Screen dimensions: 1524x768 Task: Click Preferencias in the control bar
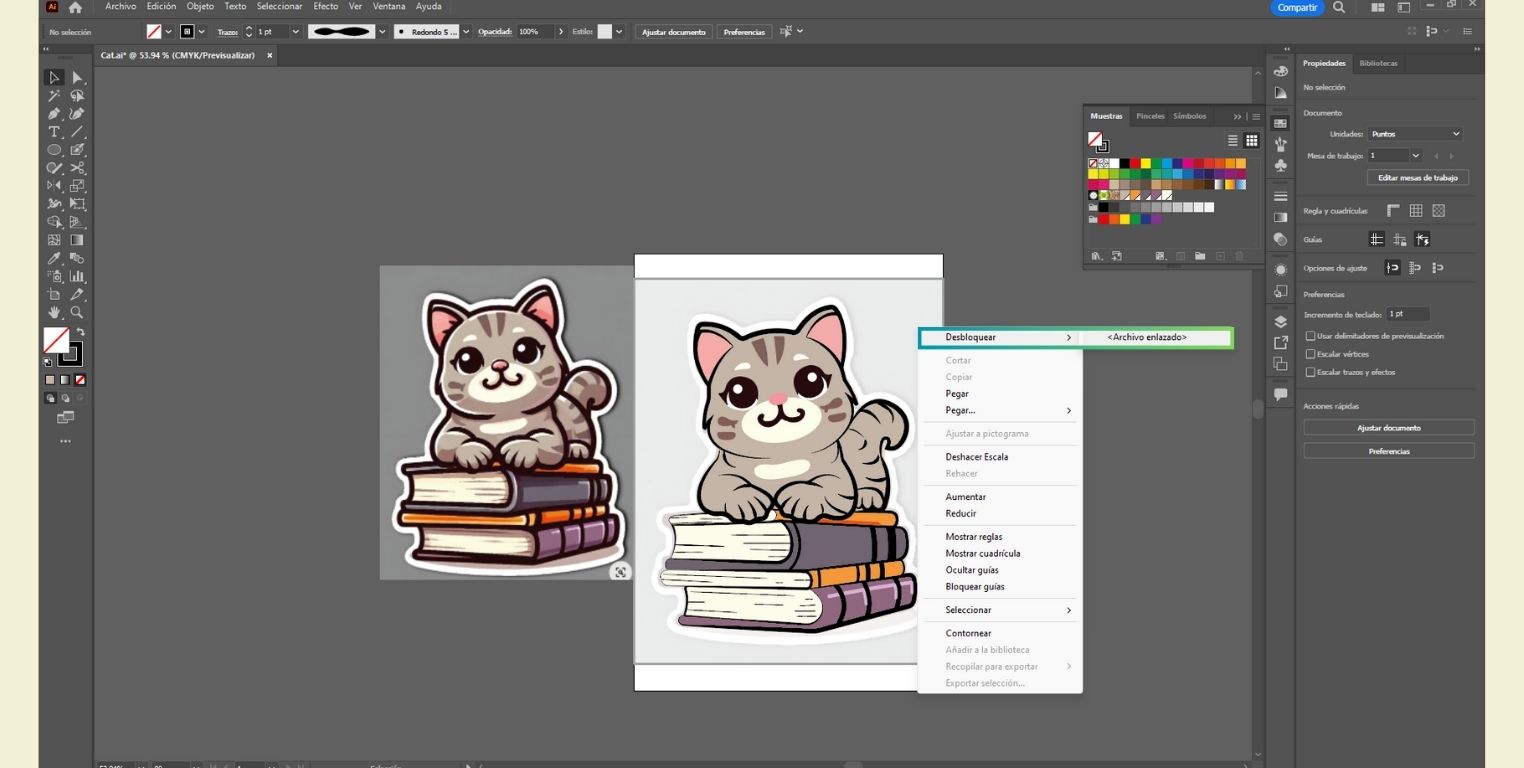(744, 32)
